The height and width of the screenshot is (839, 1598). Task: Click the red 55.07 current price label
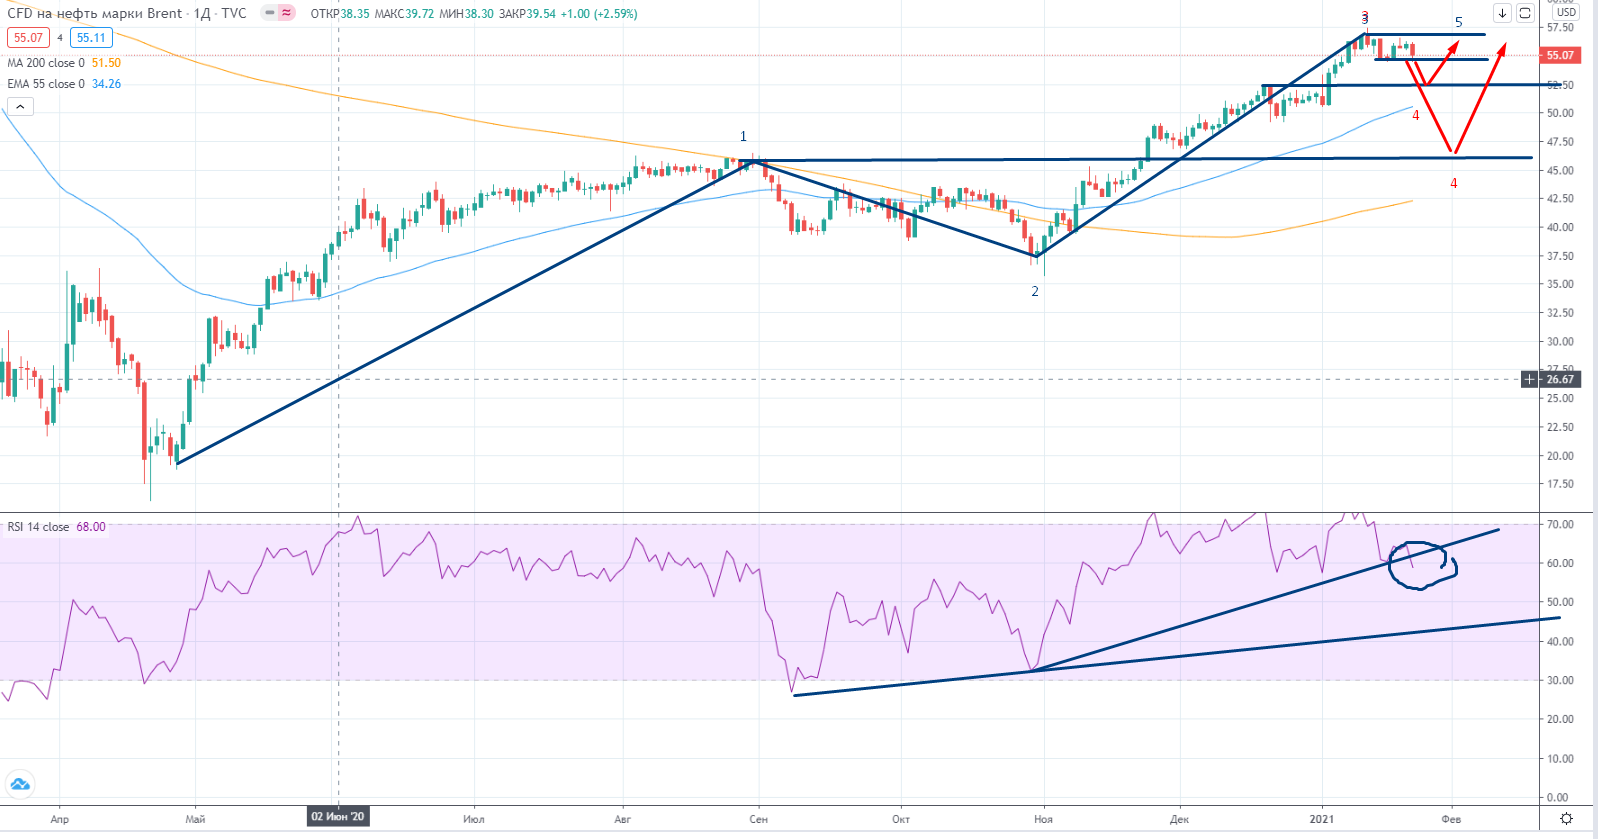[1559, 55]
